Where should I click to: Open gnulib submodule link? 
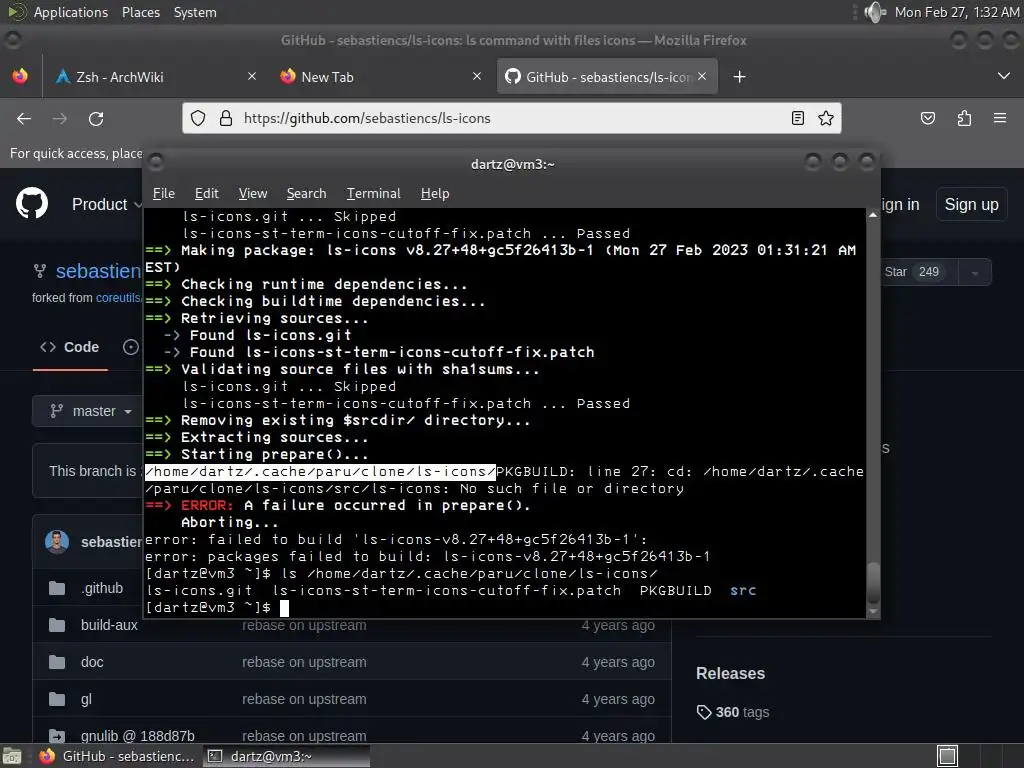coord(138,736)
